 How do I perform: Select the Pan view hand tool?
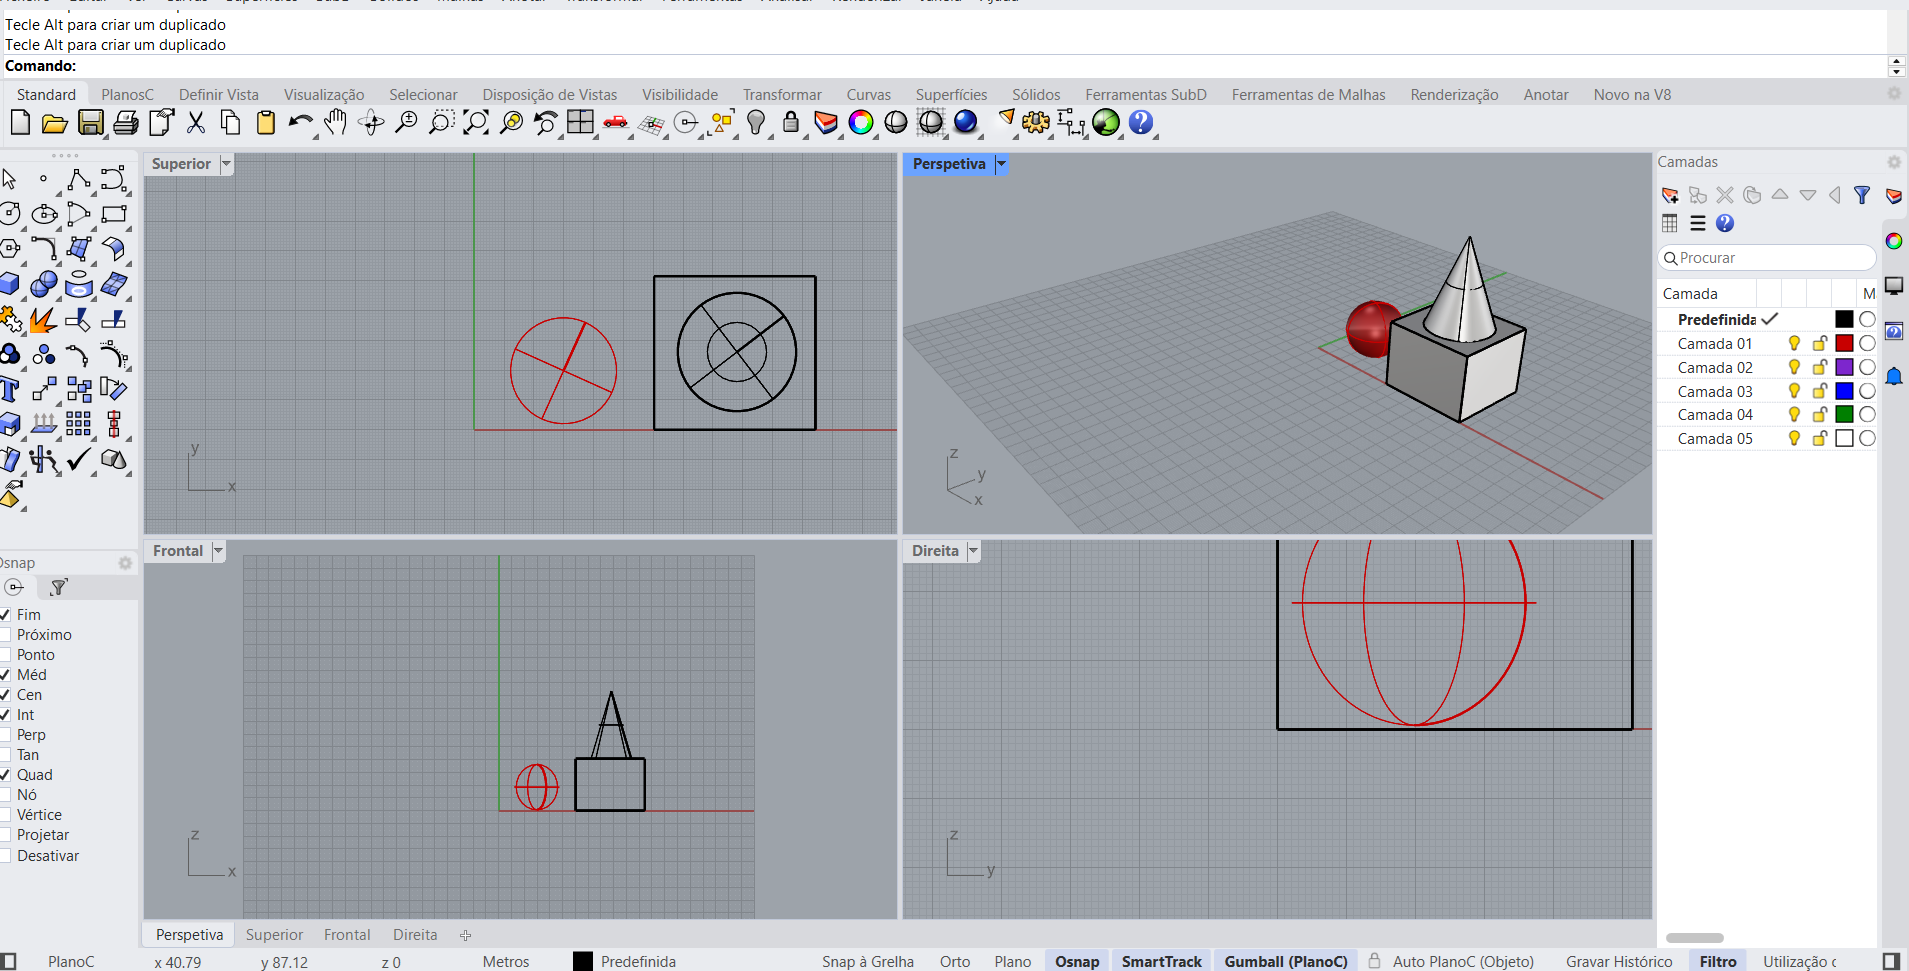[335, 123]
